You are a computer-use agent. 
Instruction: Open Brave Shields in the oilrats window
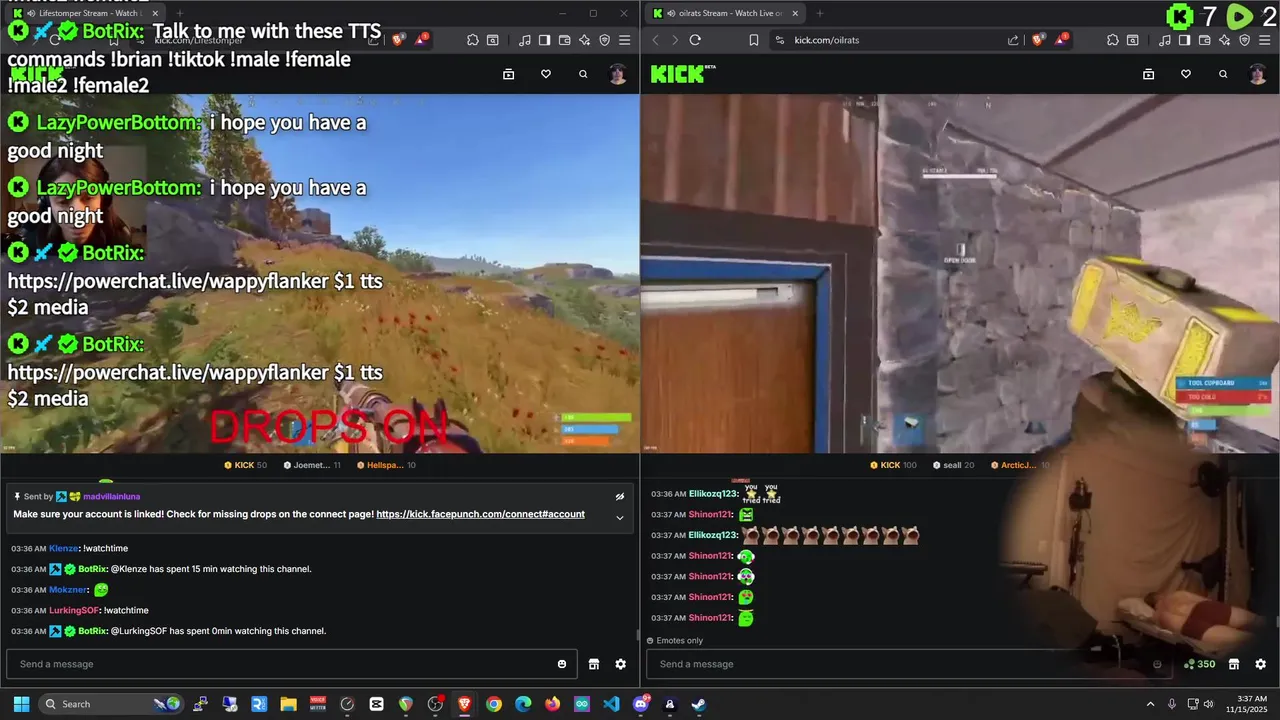click(1038, 40)
